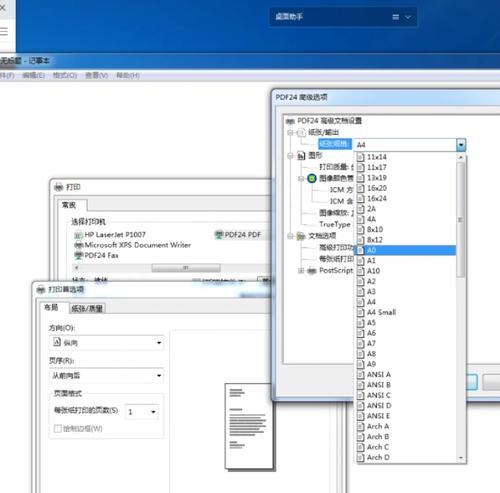Image resolution: width=500 pixels, height=493 pixels.
Task: Click the HP LaserJet P1007 printer icon
Action: [x=78, y=235]
